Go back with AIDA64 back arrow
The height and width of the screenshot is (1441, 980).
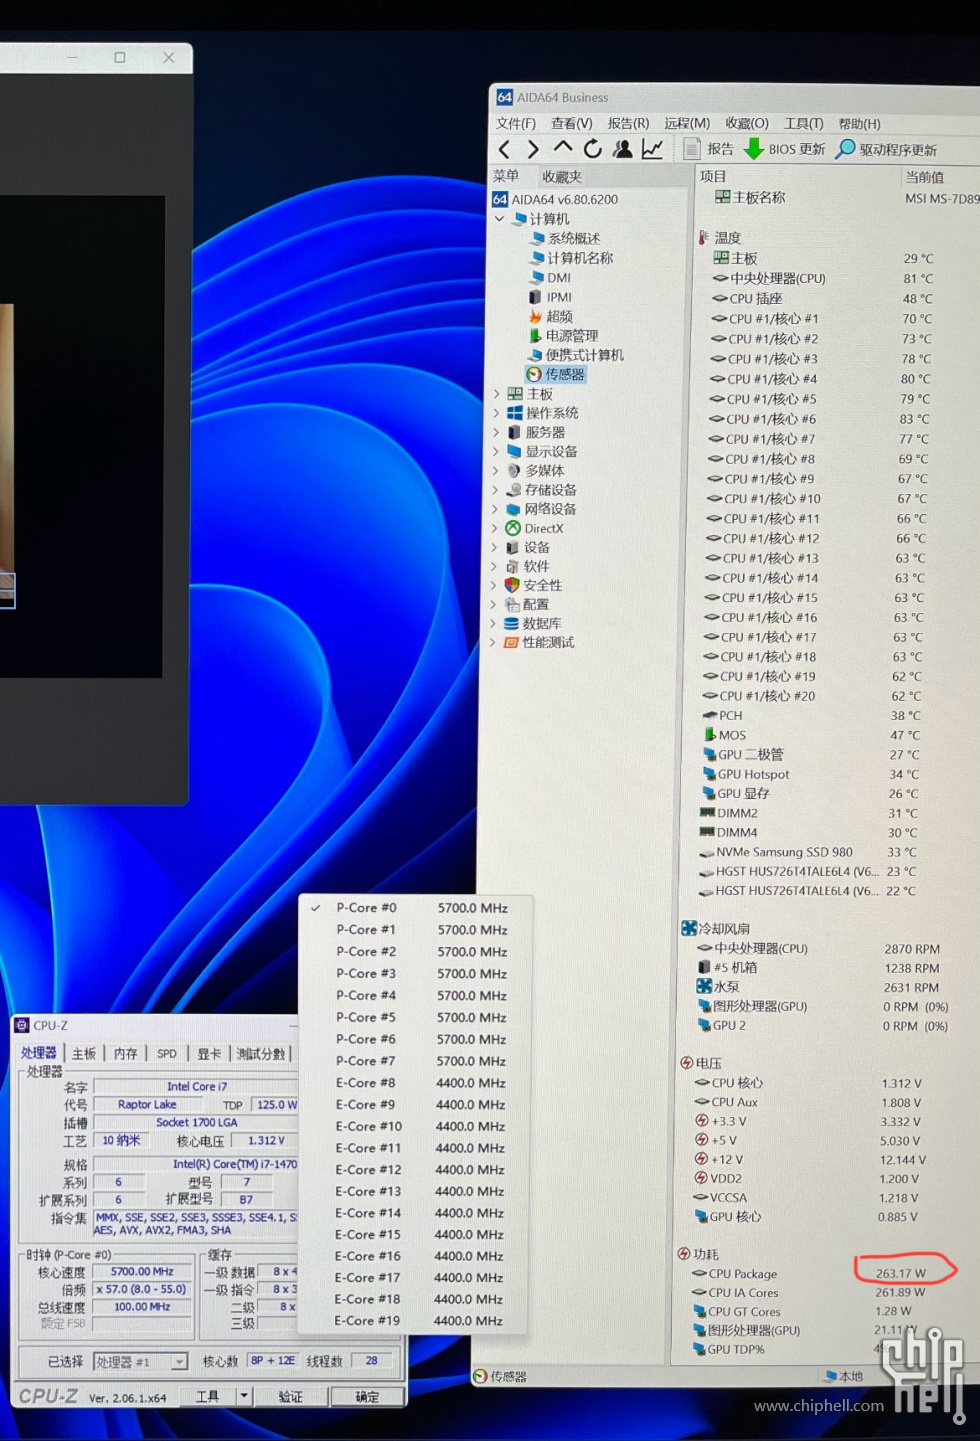(x=505, y=150)
